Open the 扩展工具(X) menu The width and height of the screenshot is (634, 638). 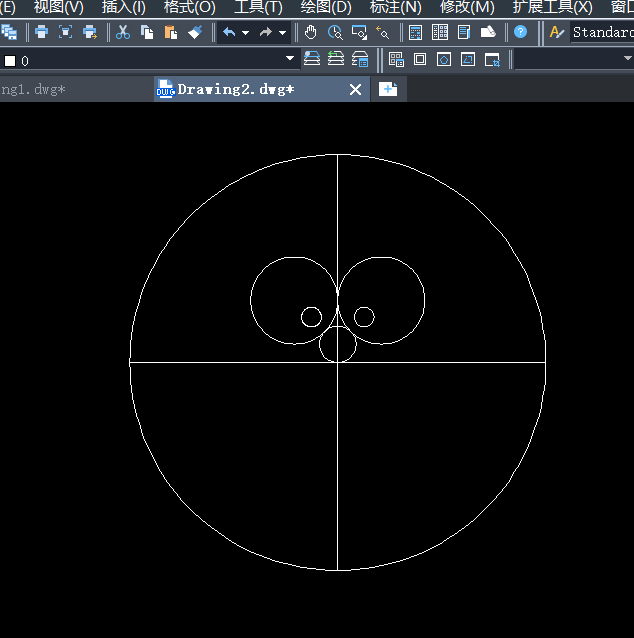pos(553,7)
